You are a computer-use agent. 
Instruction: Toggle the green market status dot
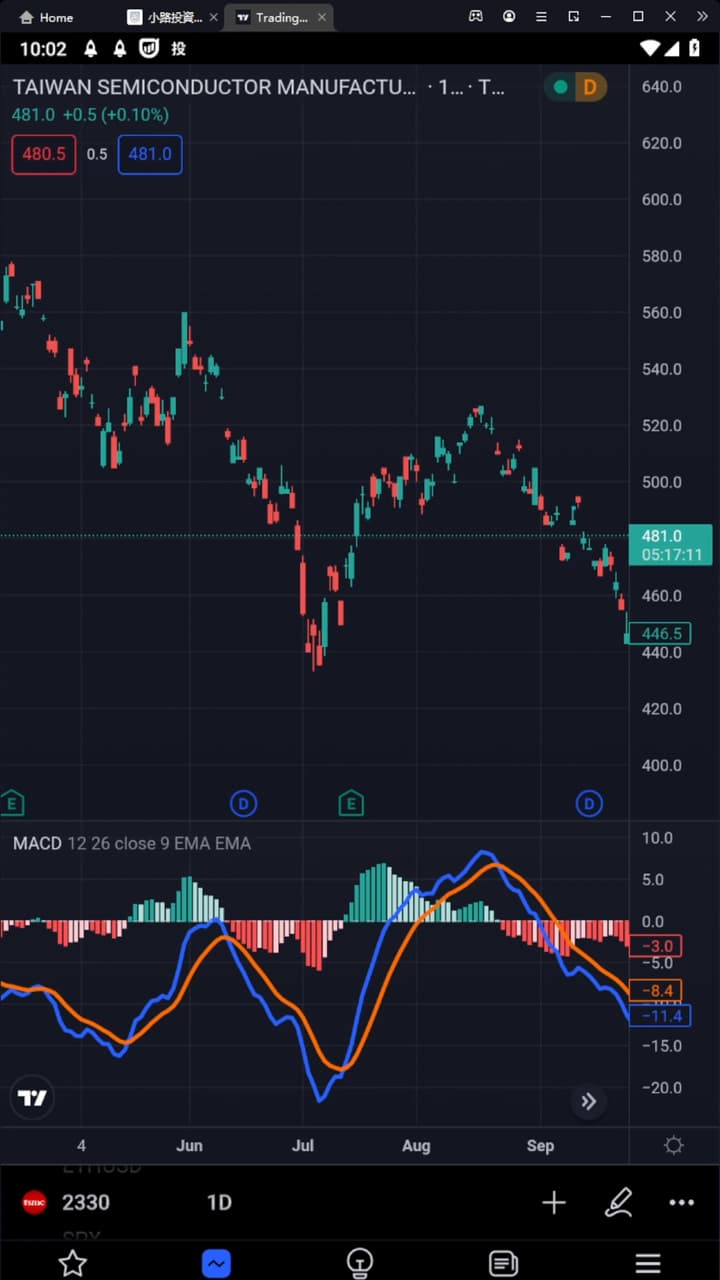pos(561,87)
